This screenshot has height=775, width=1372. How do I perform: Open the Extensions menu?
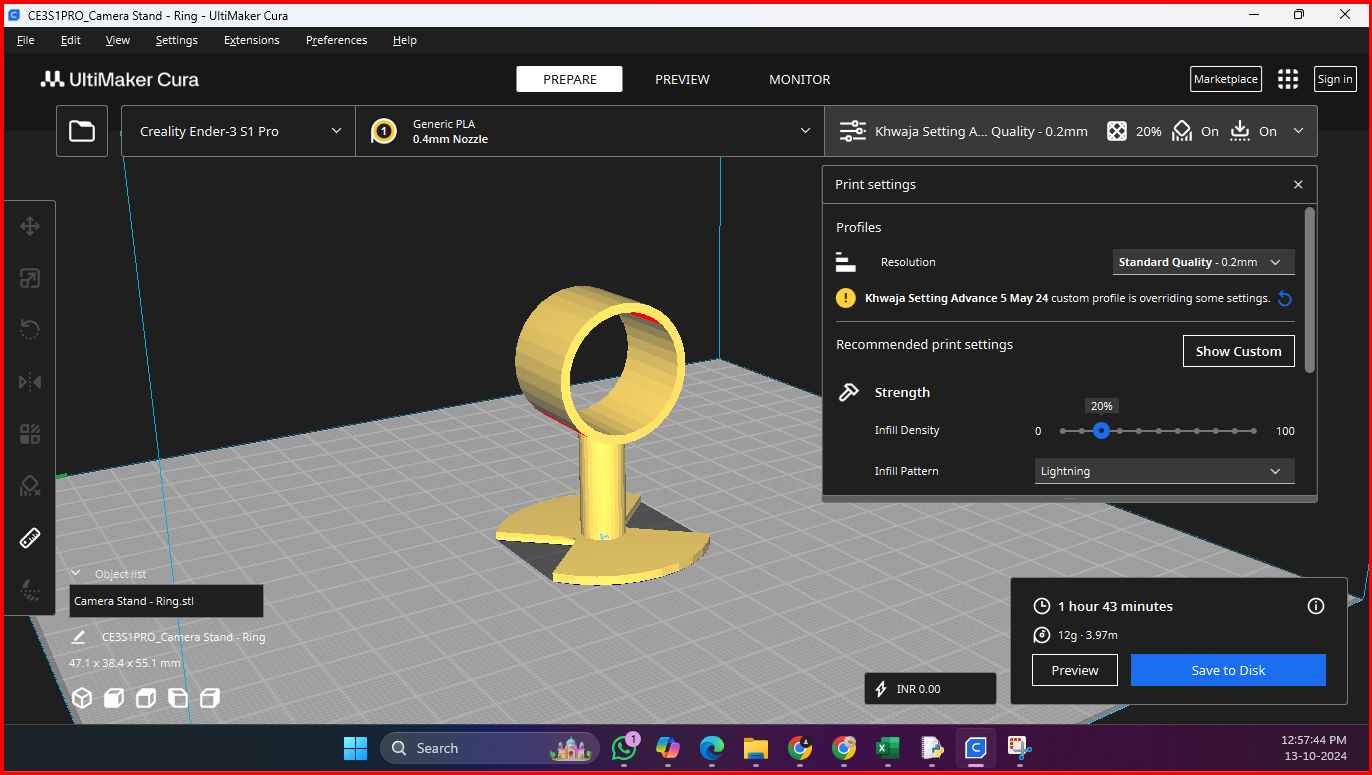click(x=252, y=40)
